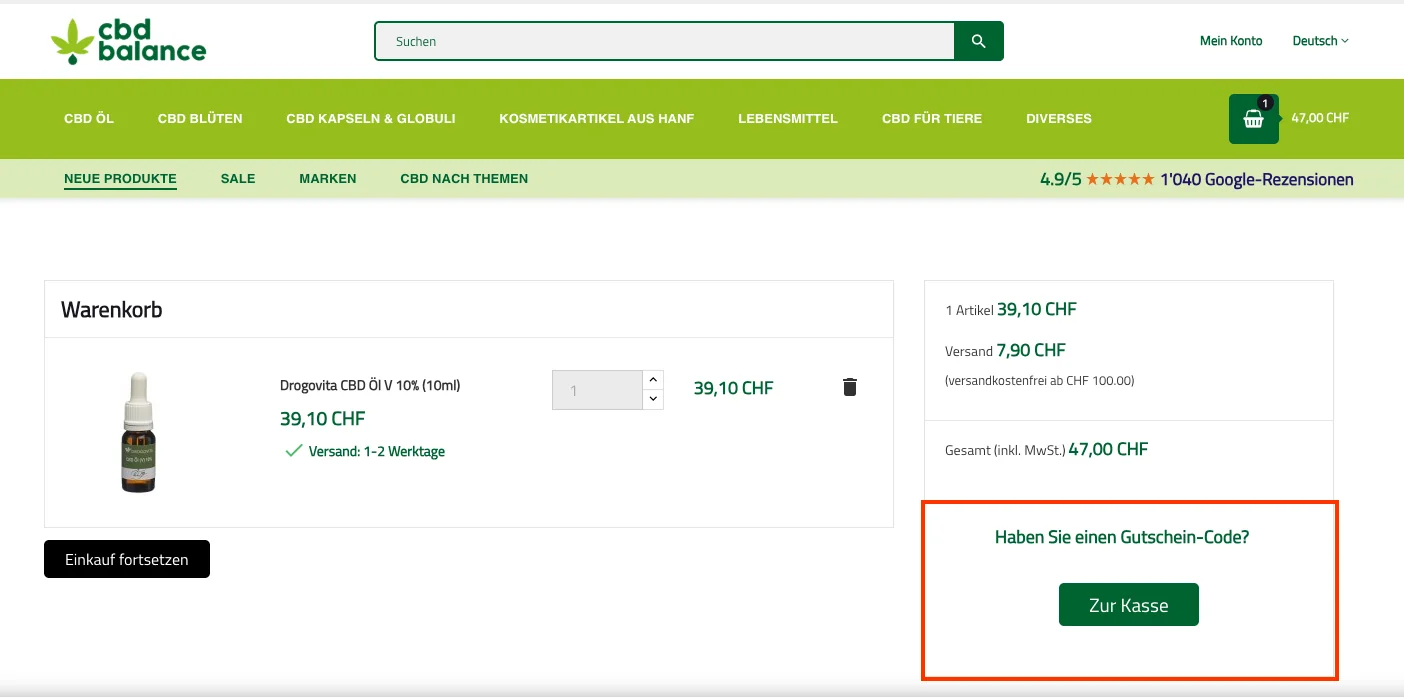Open the Deutsch language dropdown
Image resolution: width=1404 pixels, height=697 pixels.
tap(1320, 41)
